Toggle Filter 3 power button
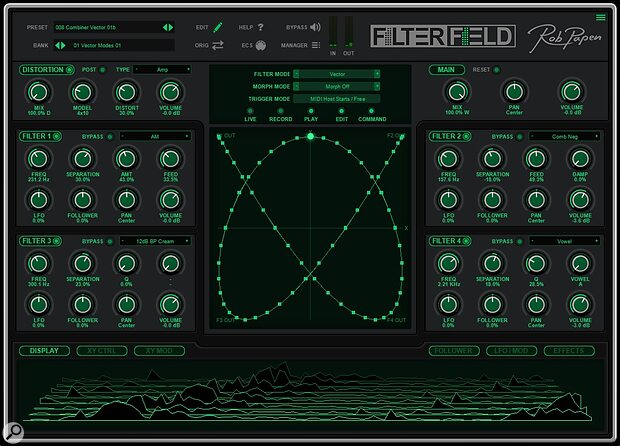 point(56,241)
